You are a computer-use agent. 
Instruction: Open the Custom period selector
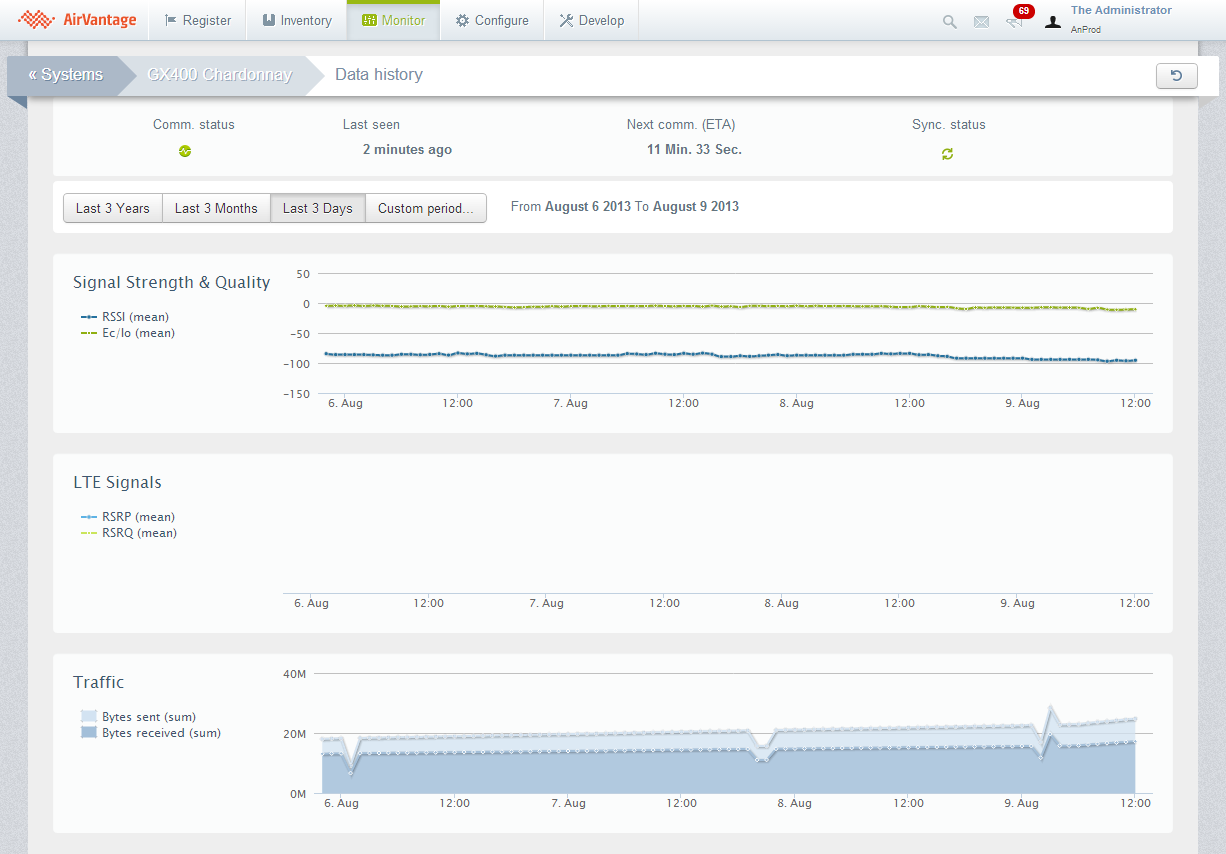[x=425, y=208]
